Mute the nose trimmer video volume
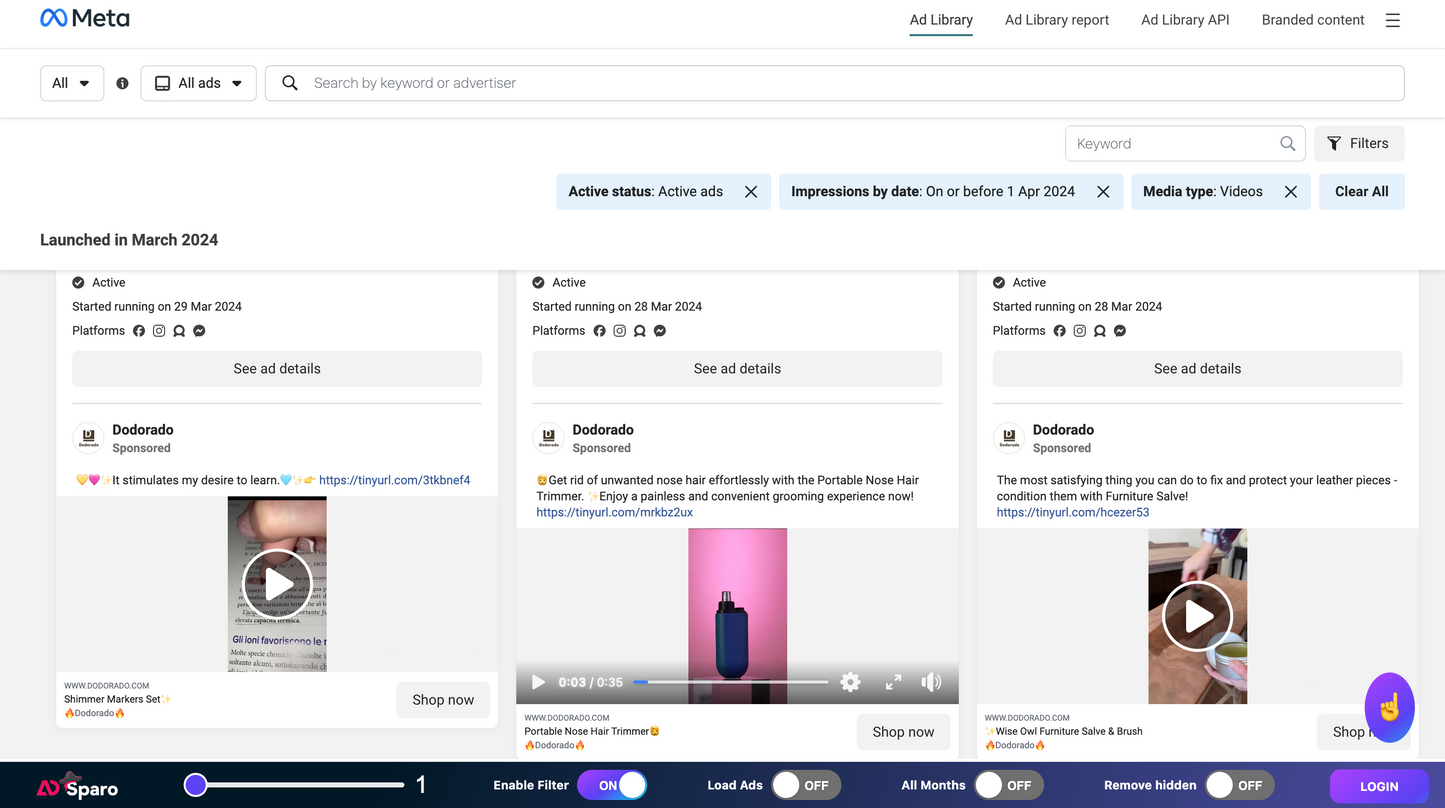The height and width of the screenshot is (808, 1445). click(931, 682)
